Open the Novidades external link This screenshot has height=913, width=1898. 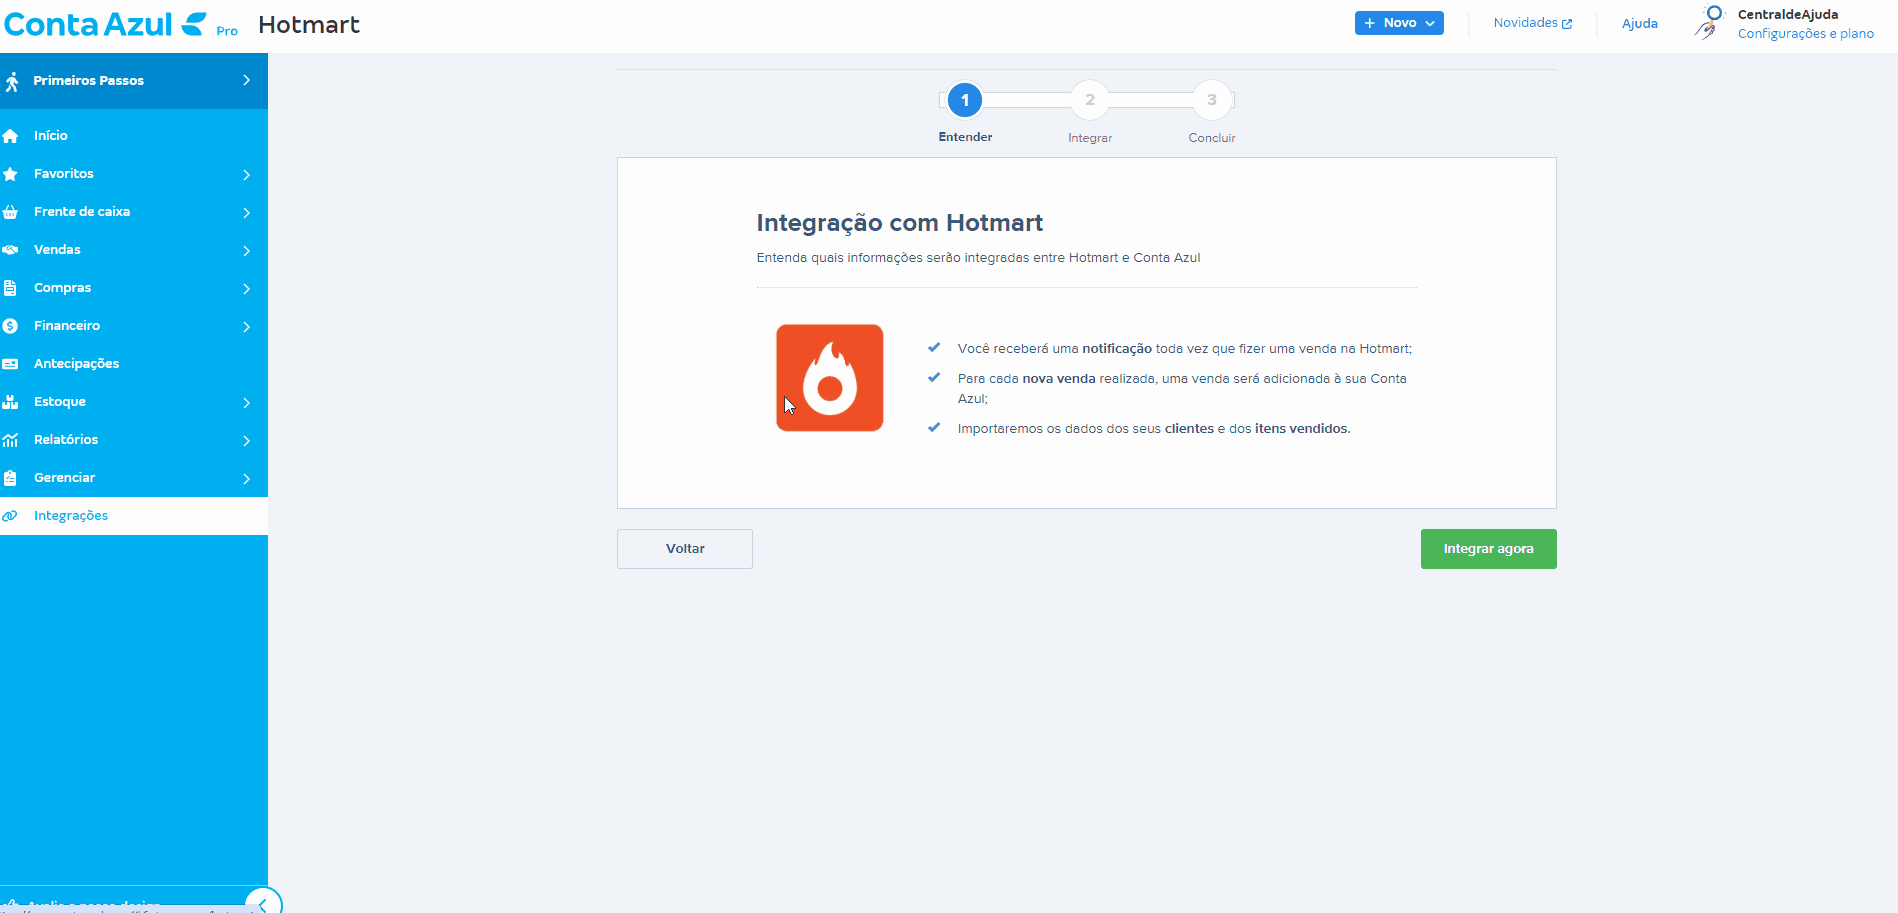pos(1532,23)
